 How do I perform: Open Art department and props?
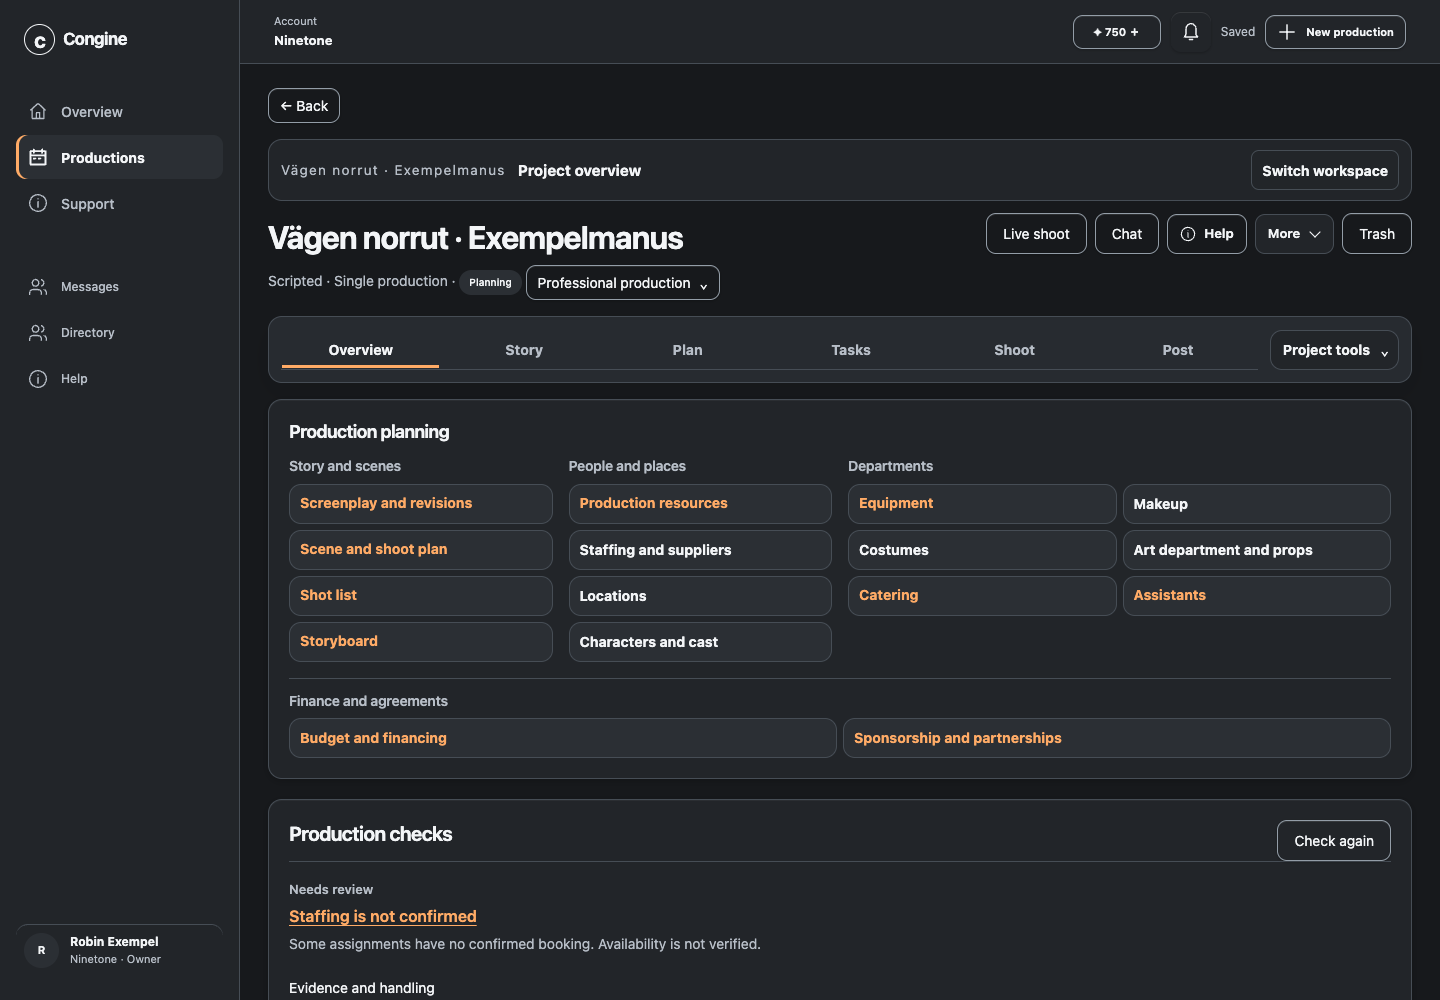(1256, 550)
